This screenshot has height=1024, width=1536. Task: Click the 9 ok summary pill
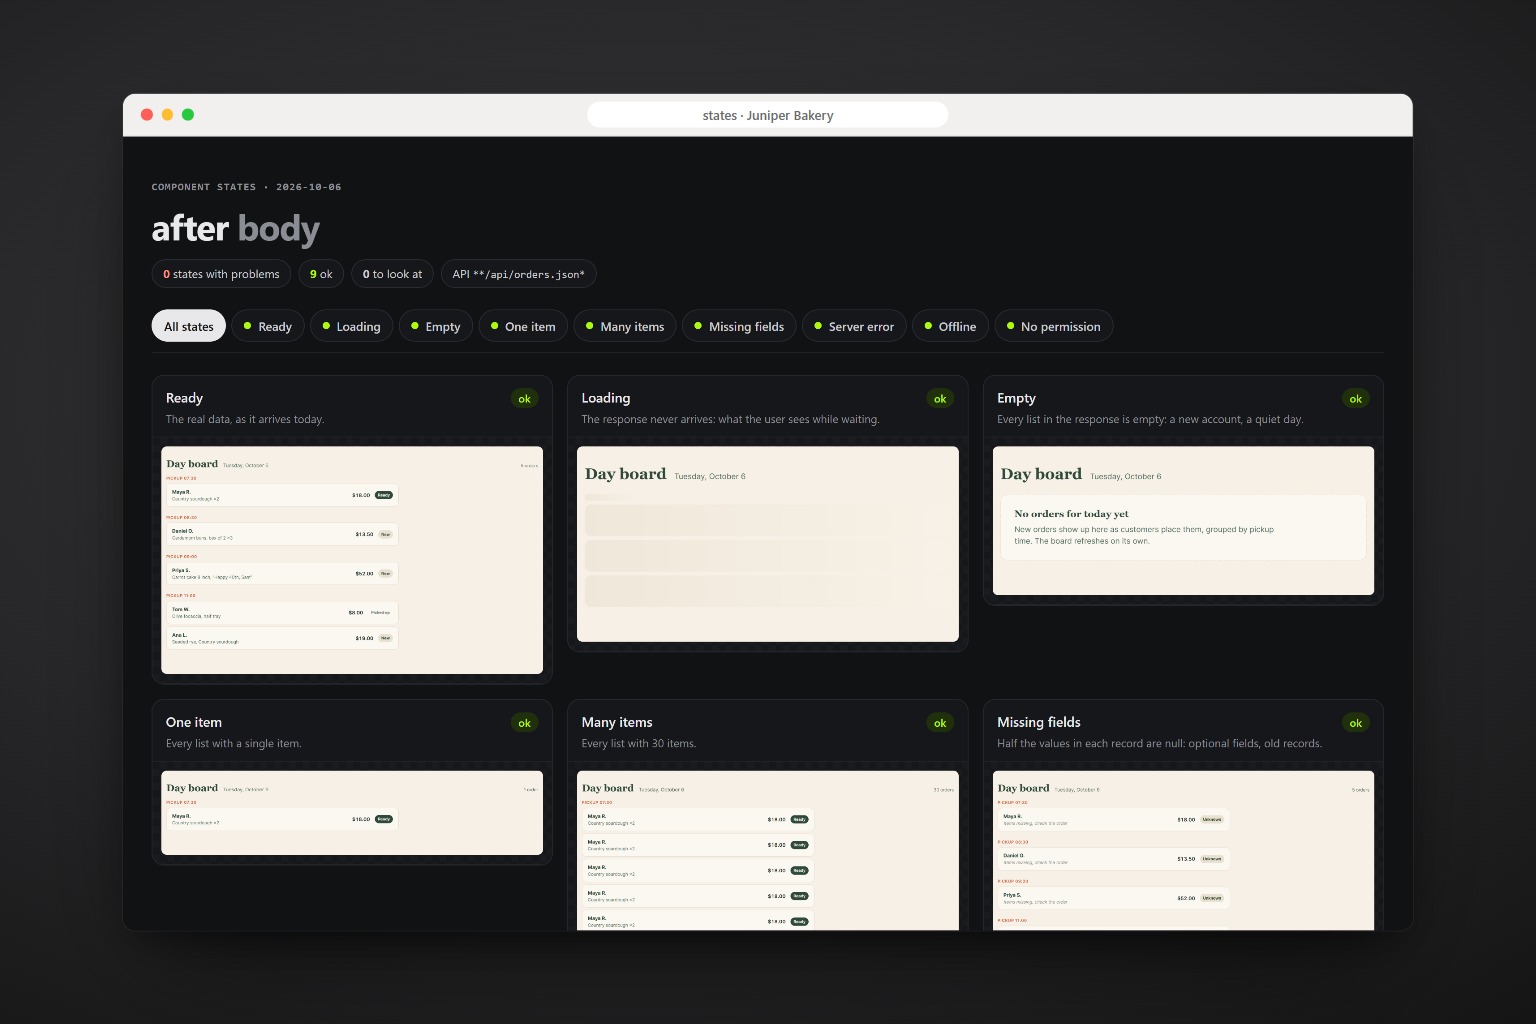pyautogui.click(x=321, y=274)
